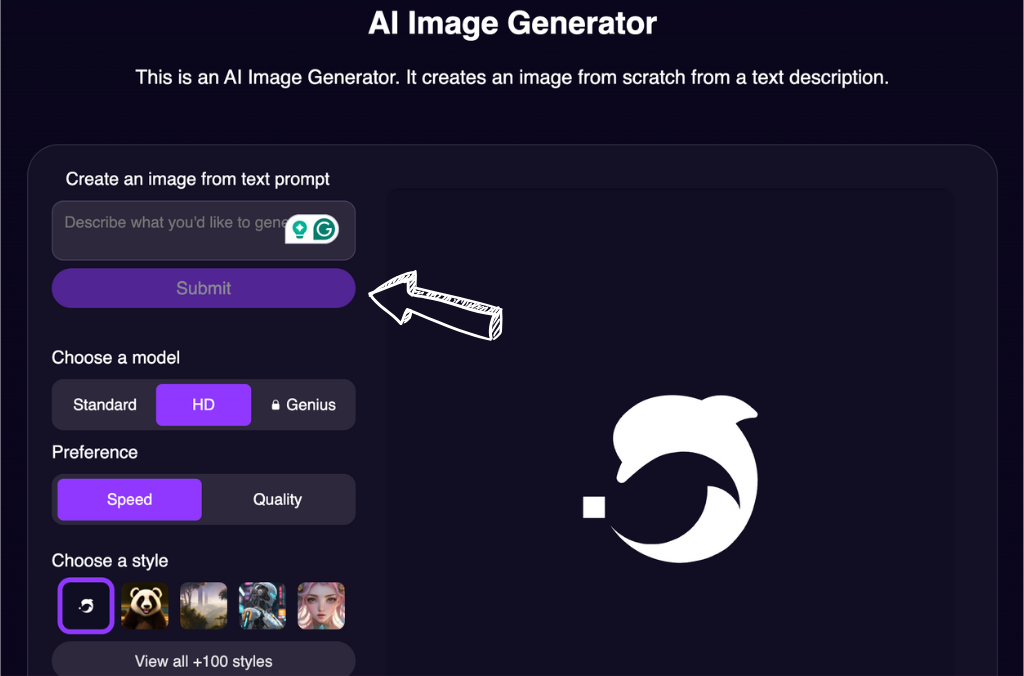
Task: Enable the Speed preference
Action: pyautogui.click(x=128, y=499)
